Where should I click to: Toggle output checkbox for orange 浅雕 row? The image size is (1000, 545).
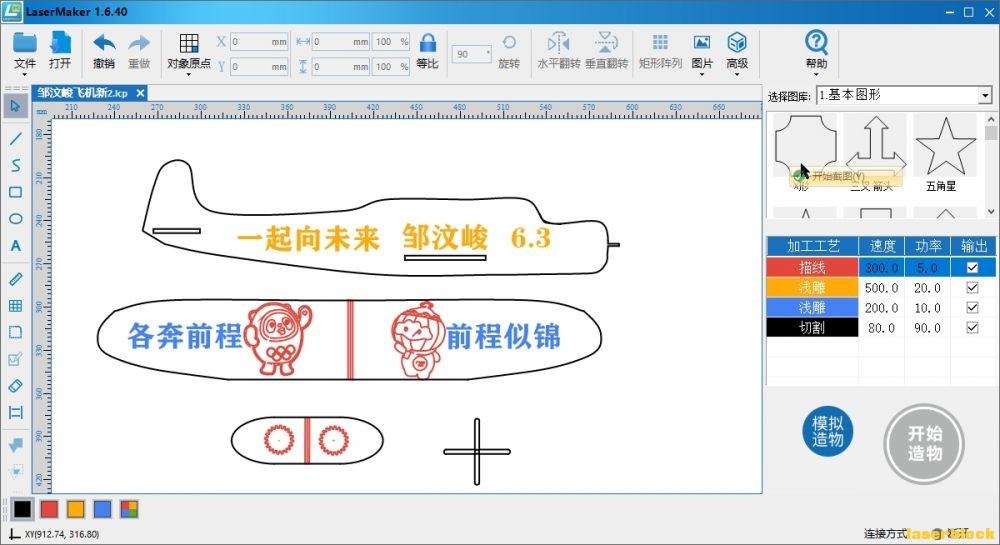(x=972, y=287)
